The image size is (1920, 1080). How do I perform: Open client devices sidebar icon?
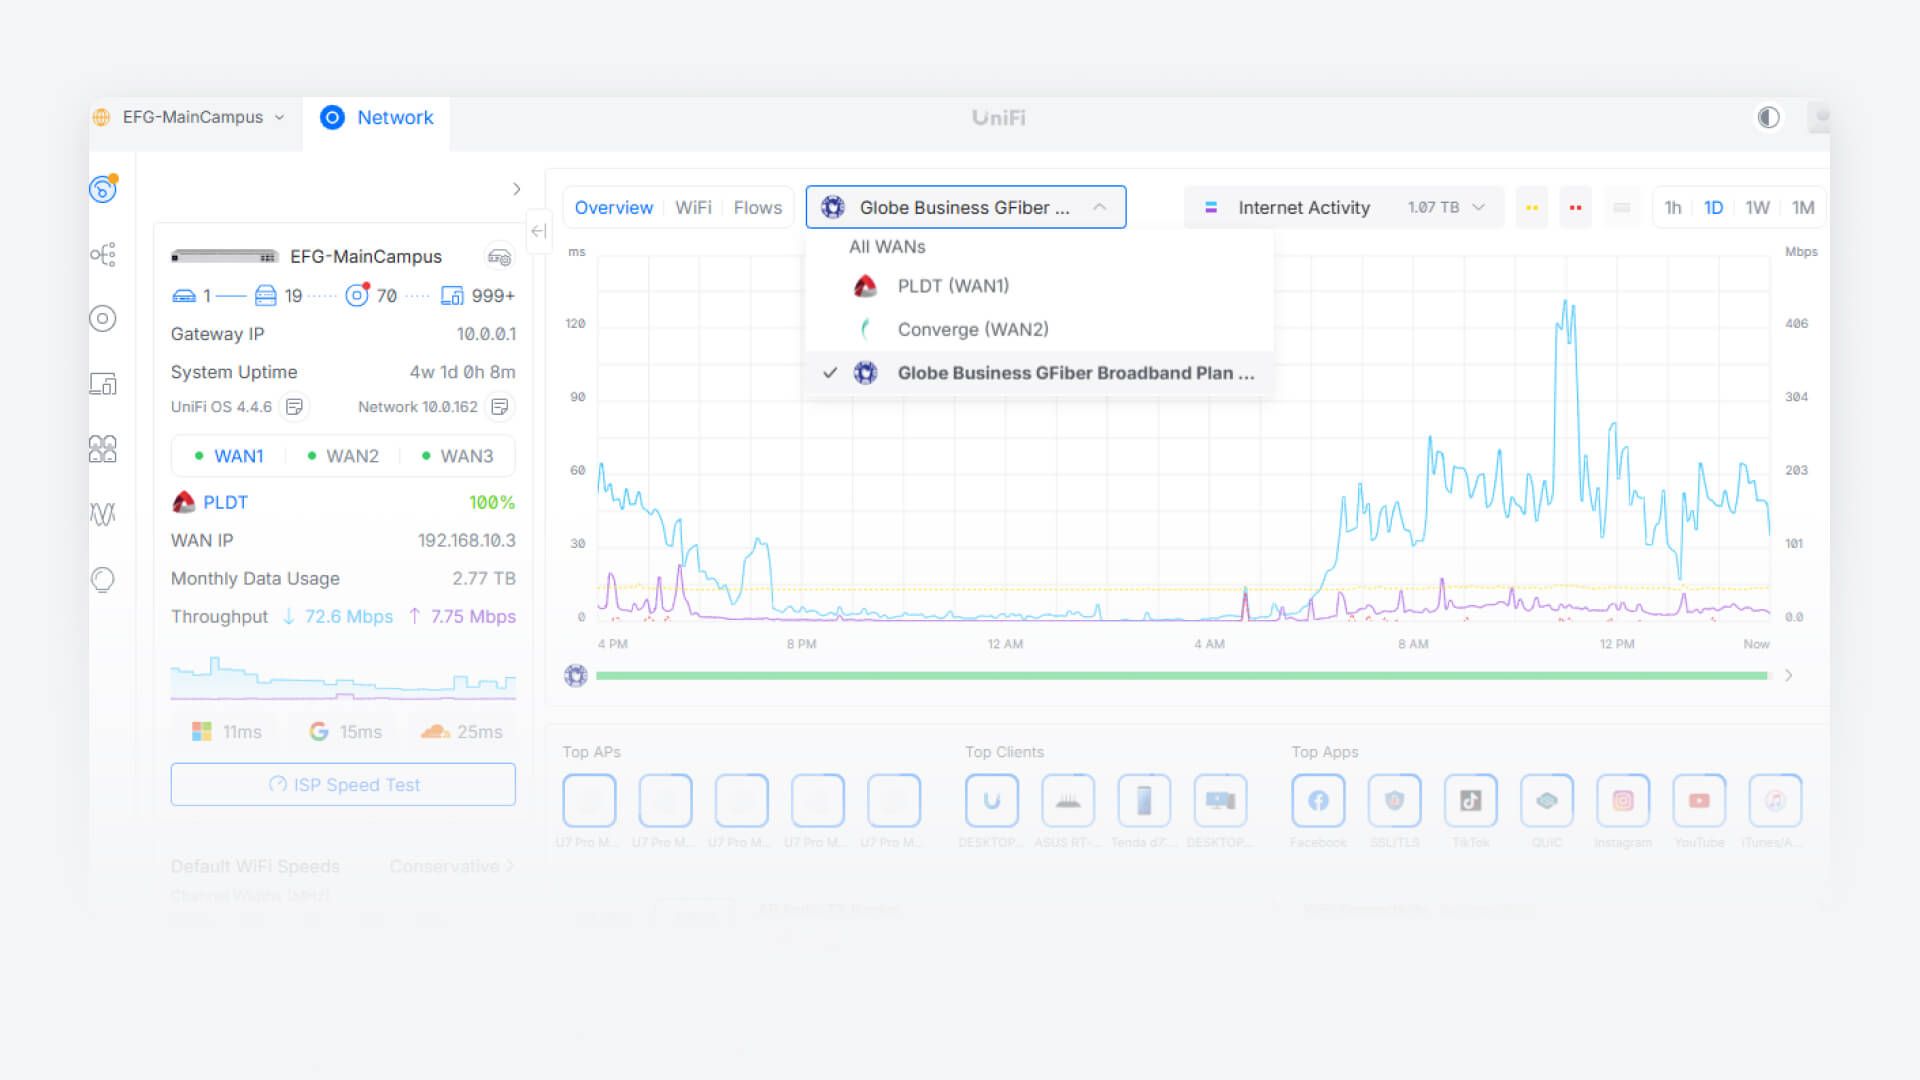(x=103, y=384)
